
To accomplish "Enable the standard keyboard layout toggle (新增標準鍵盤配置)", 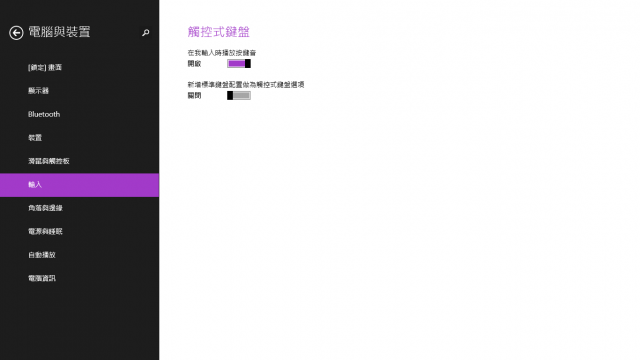I will [239, 96].
